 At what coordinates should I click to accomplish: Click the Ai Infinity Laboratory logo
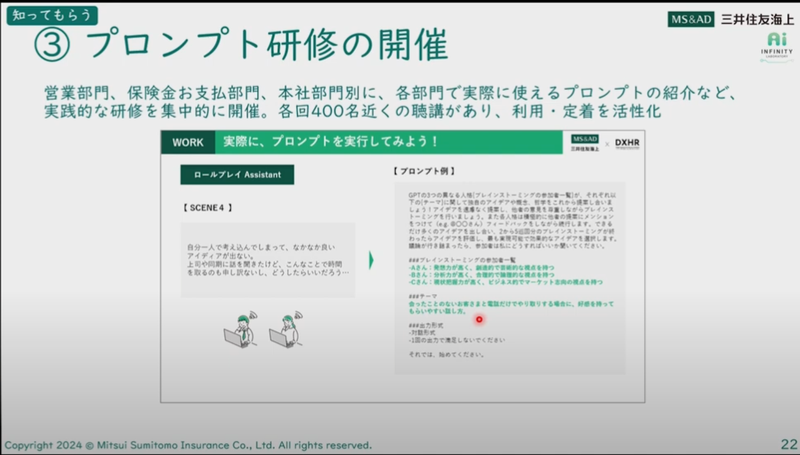coord(777,46)
